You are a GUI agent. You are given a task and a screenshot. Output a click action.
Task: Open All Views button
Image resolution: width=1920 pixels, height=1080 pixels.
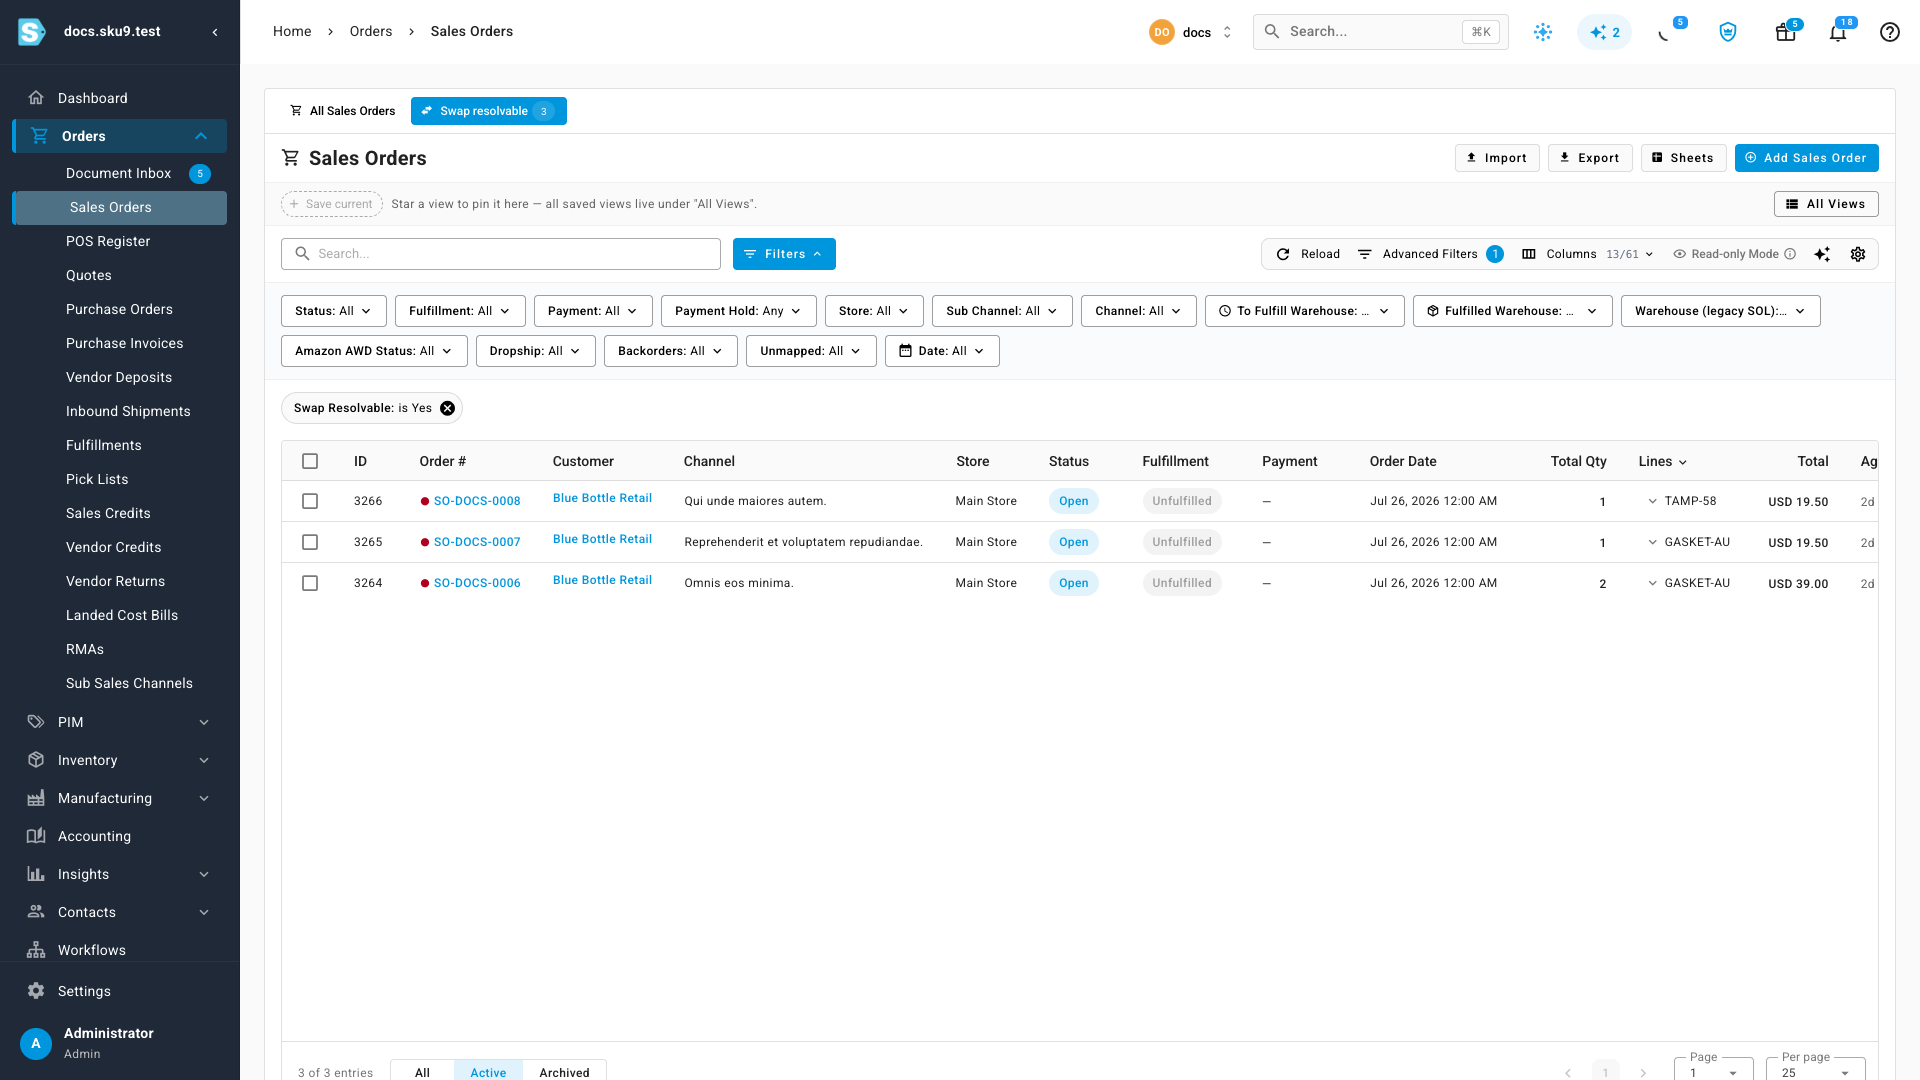pyautogui.click(x=1826, y=204)
